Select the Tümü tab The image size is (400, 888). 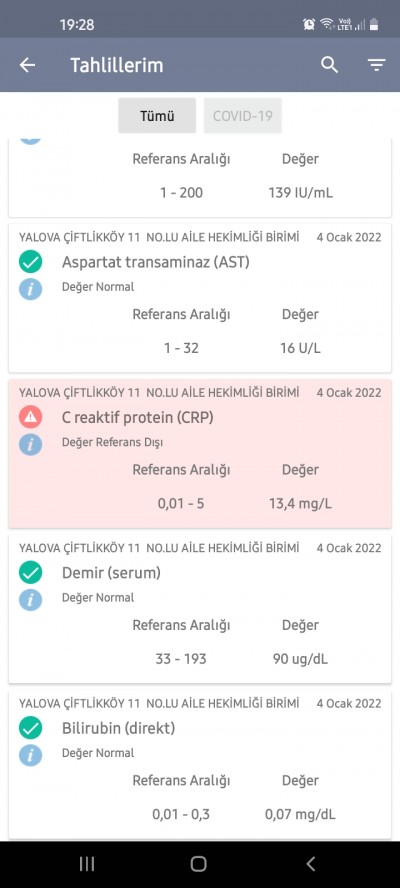pyautogui.click(x=157, y=116)
